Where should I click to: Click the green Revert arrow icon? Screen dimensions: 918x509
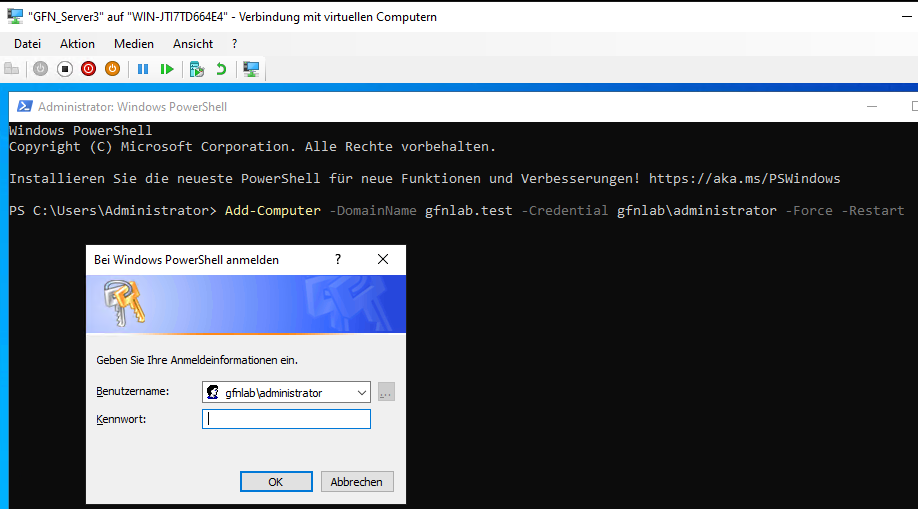click(221, 69)
